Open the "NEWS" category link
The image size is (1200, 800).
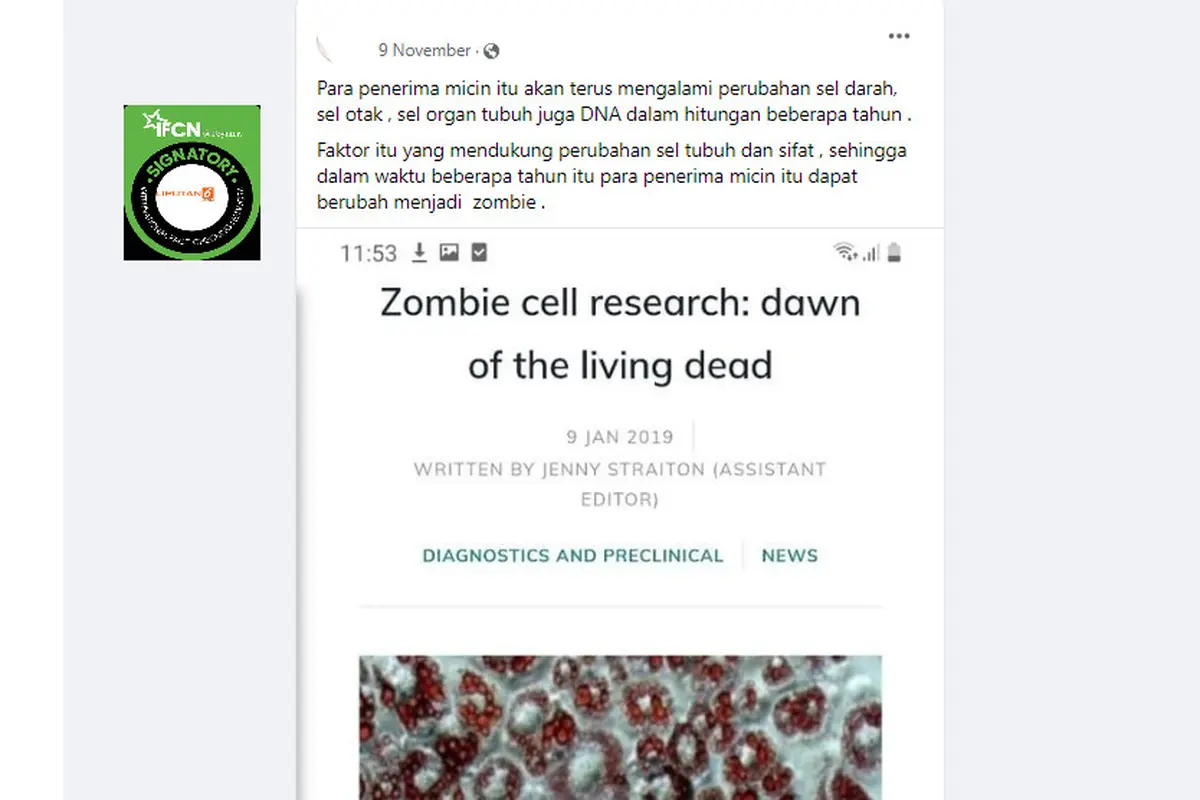coord(790,556)
